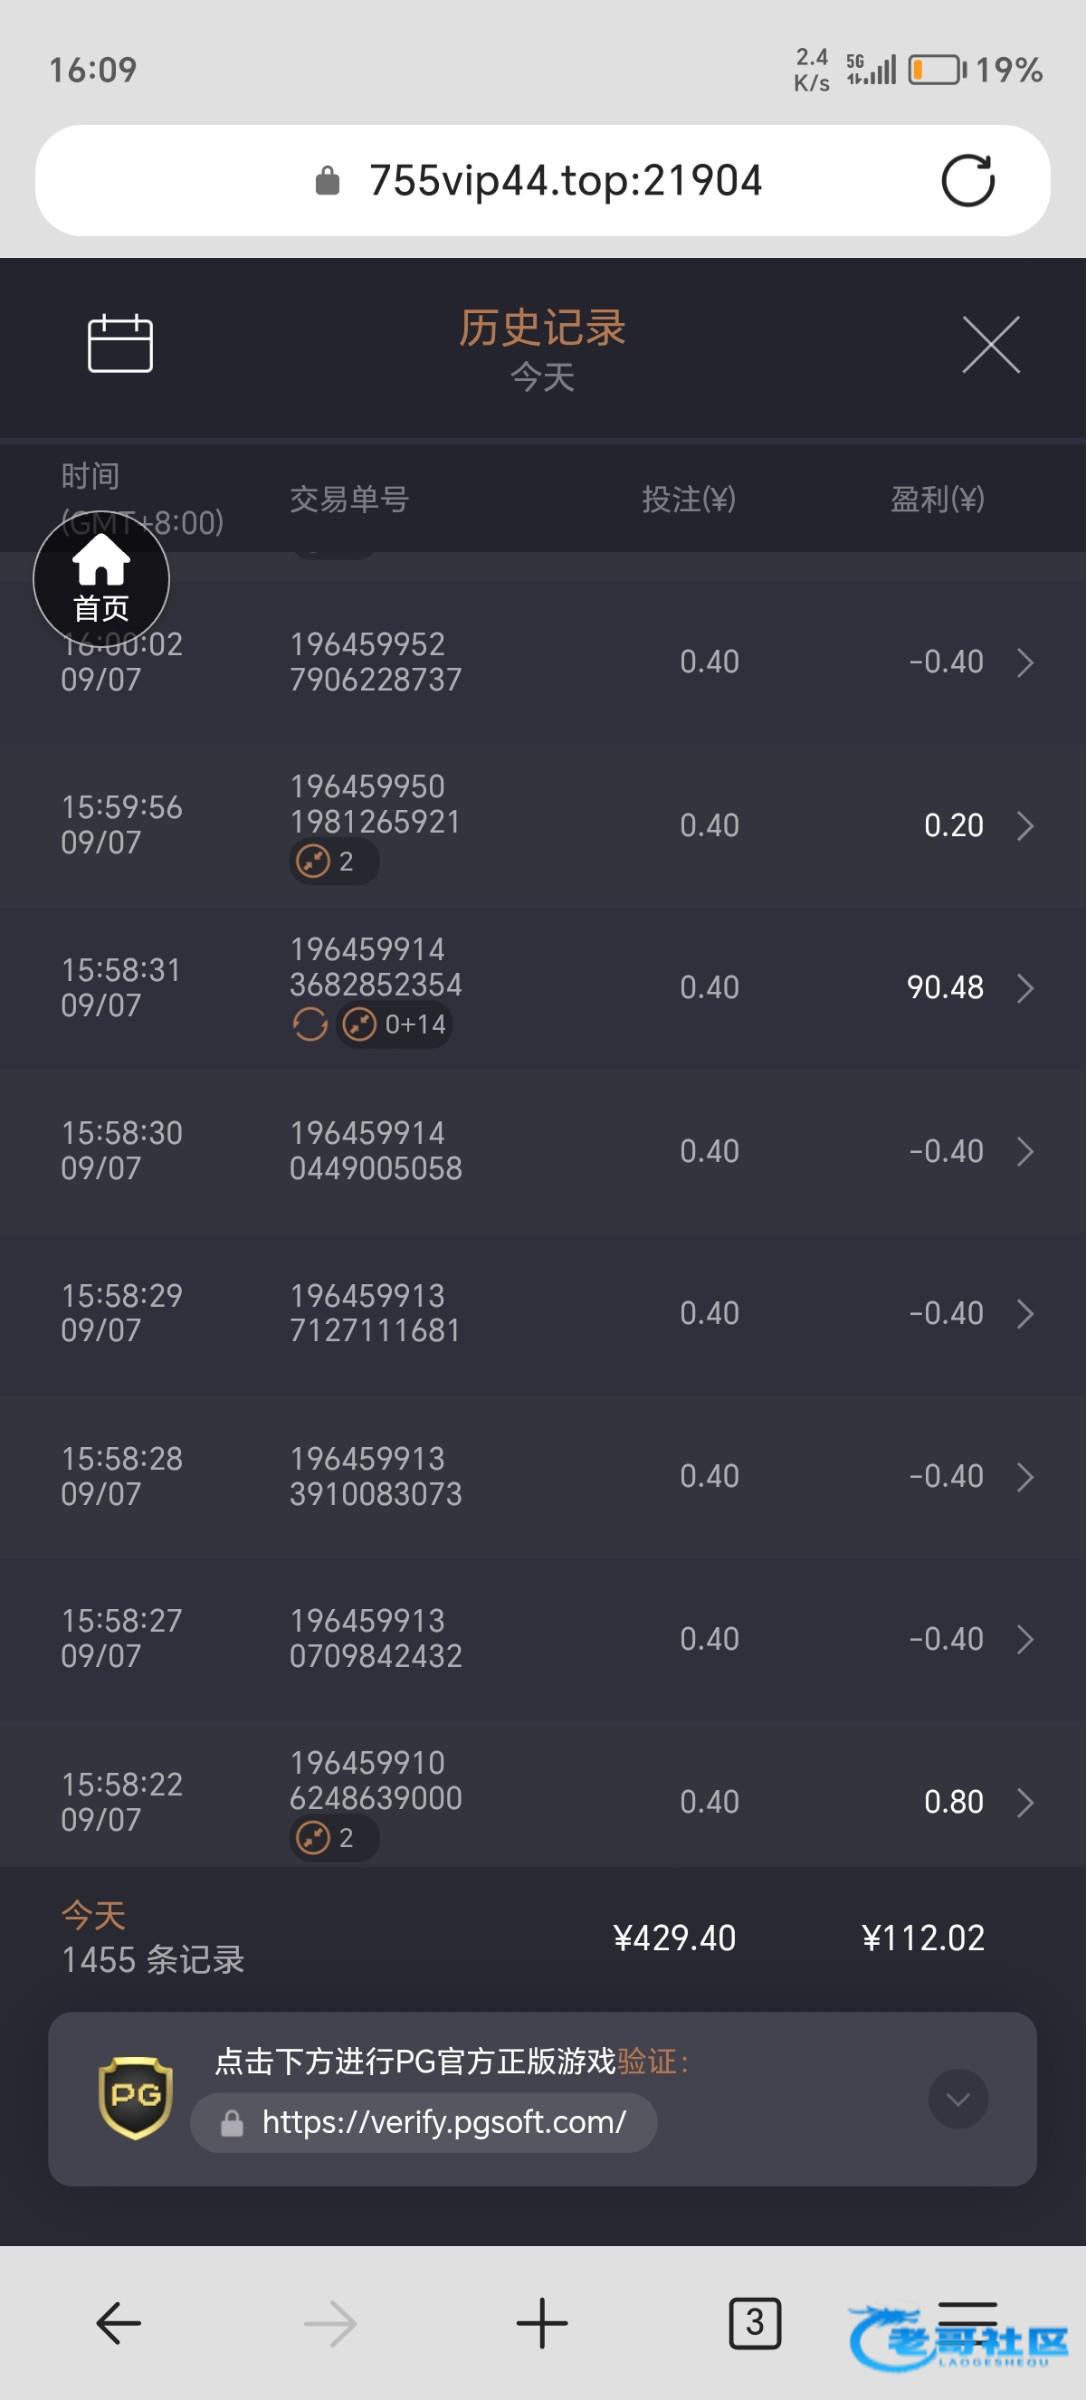
Task: Expand the 90.48 profit record details
Action: point(1025,988)
